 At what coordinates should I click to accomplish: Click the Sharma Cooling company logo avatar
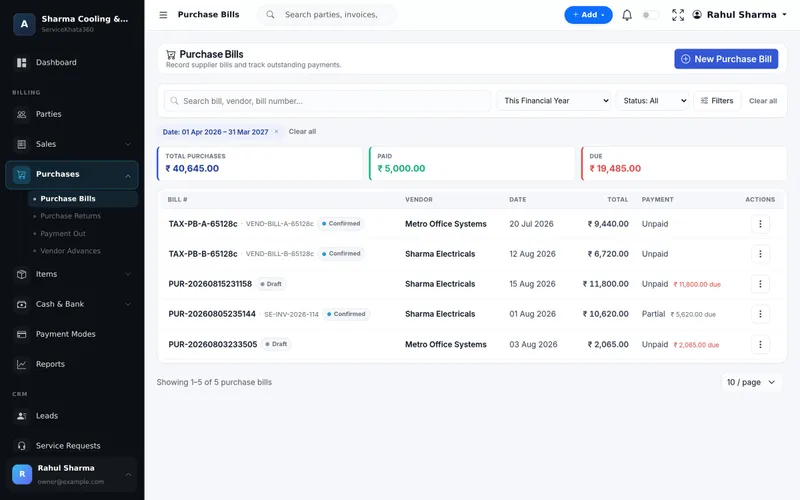pos(24,24)
